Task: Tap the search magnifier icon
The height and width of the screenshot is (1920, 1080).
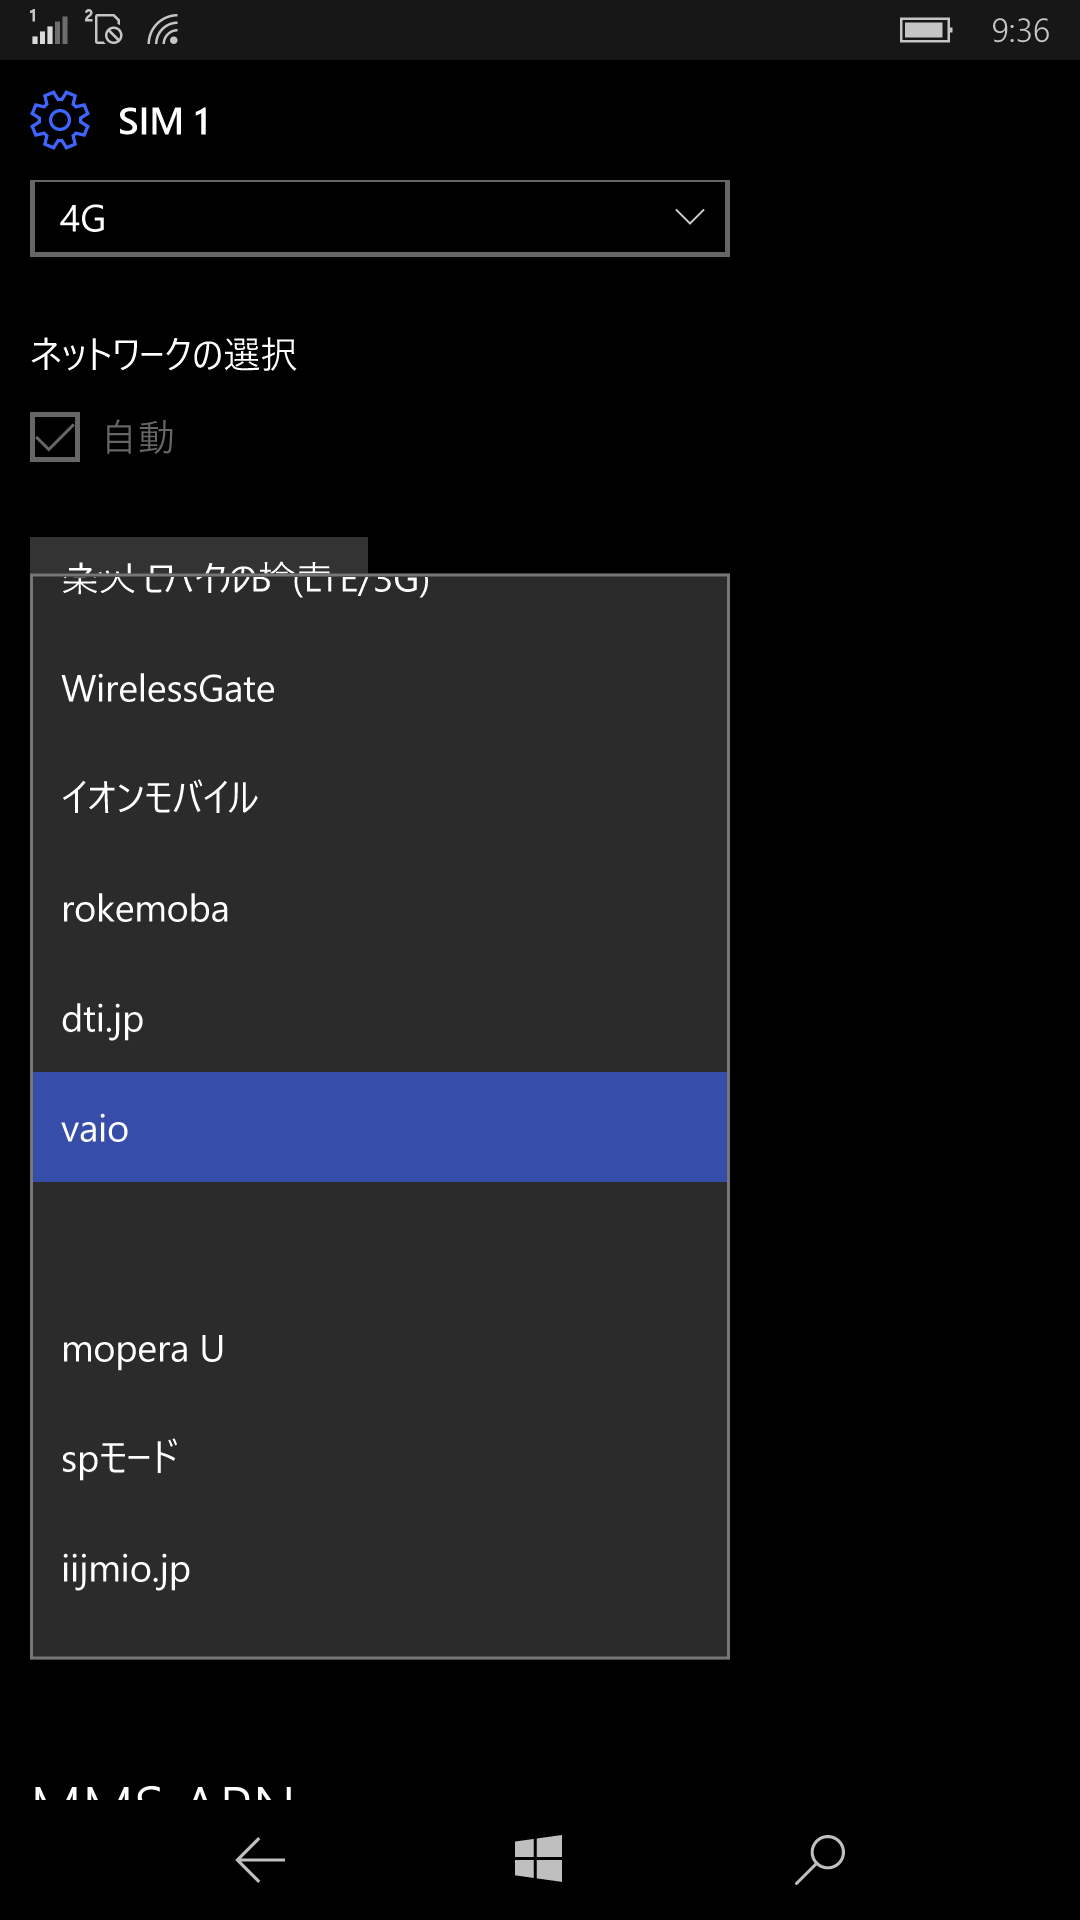Action: [820, 1860]
